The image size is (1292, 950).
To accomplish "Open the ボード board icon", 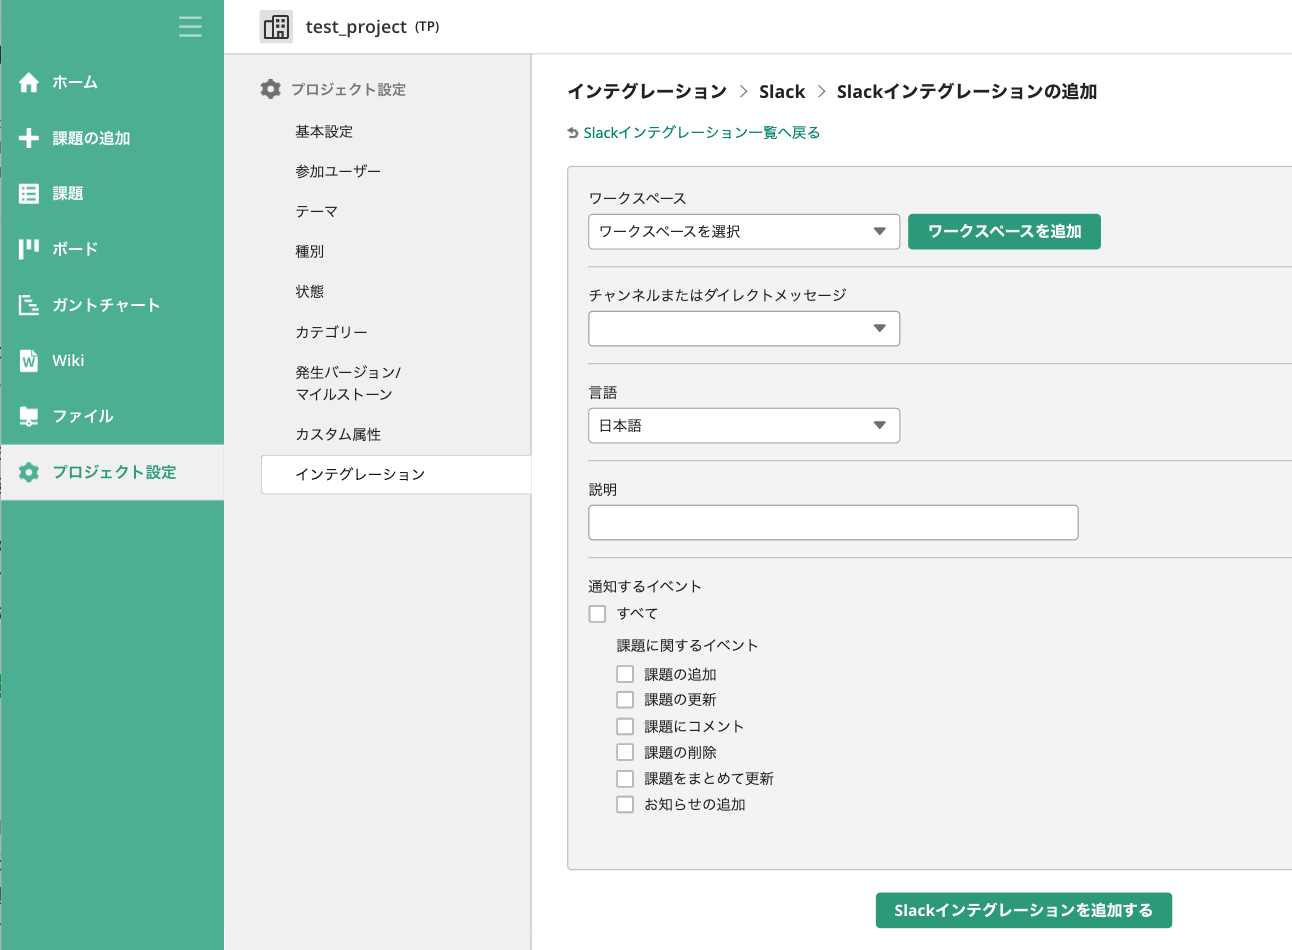I will (x=29, y=249).
